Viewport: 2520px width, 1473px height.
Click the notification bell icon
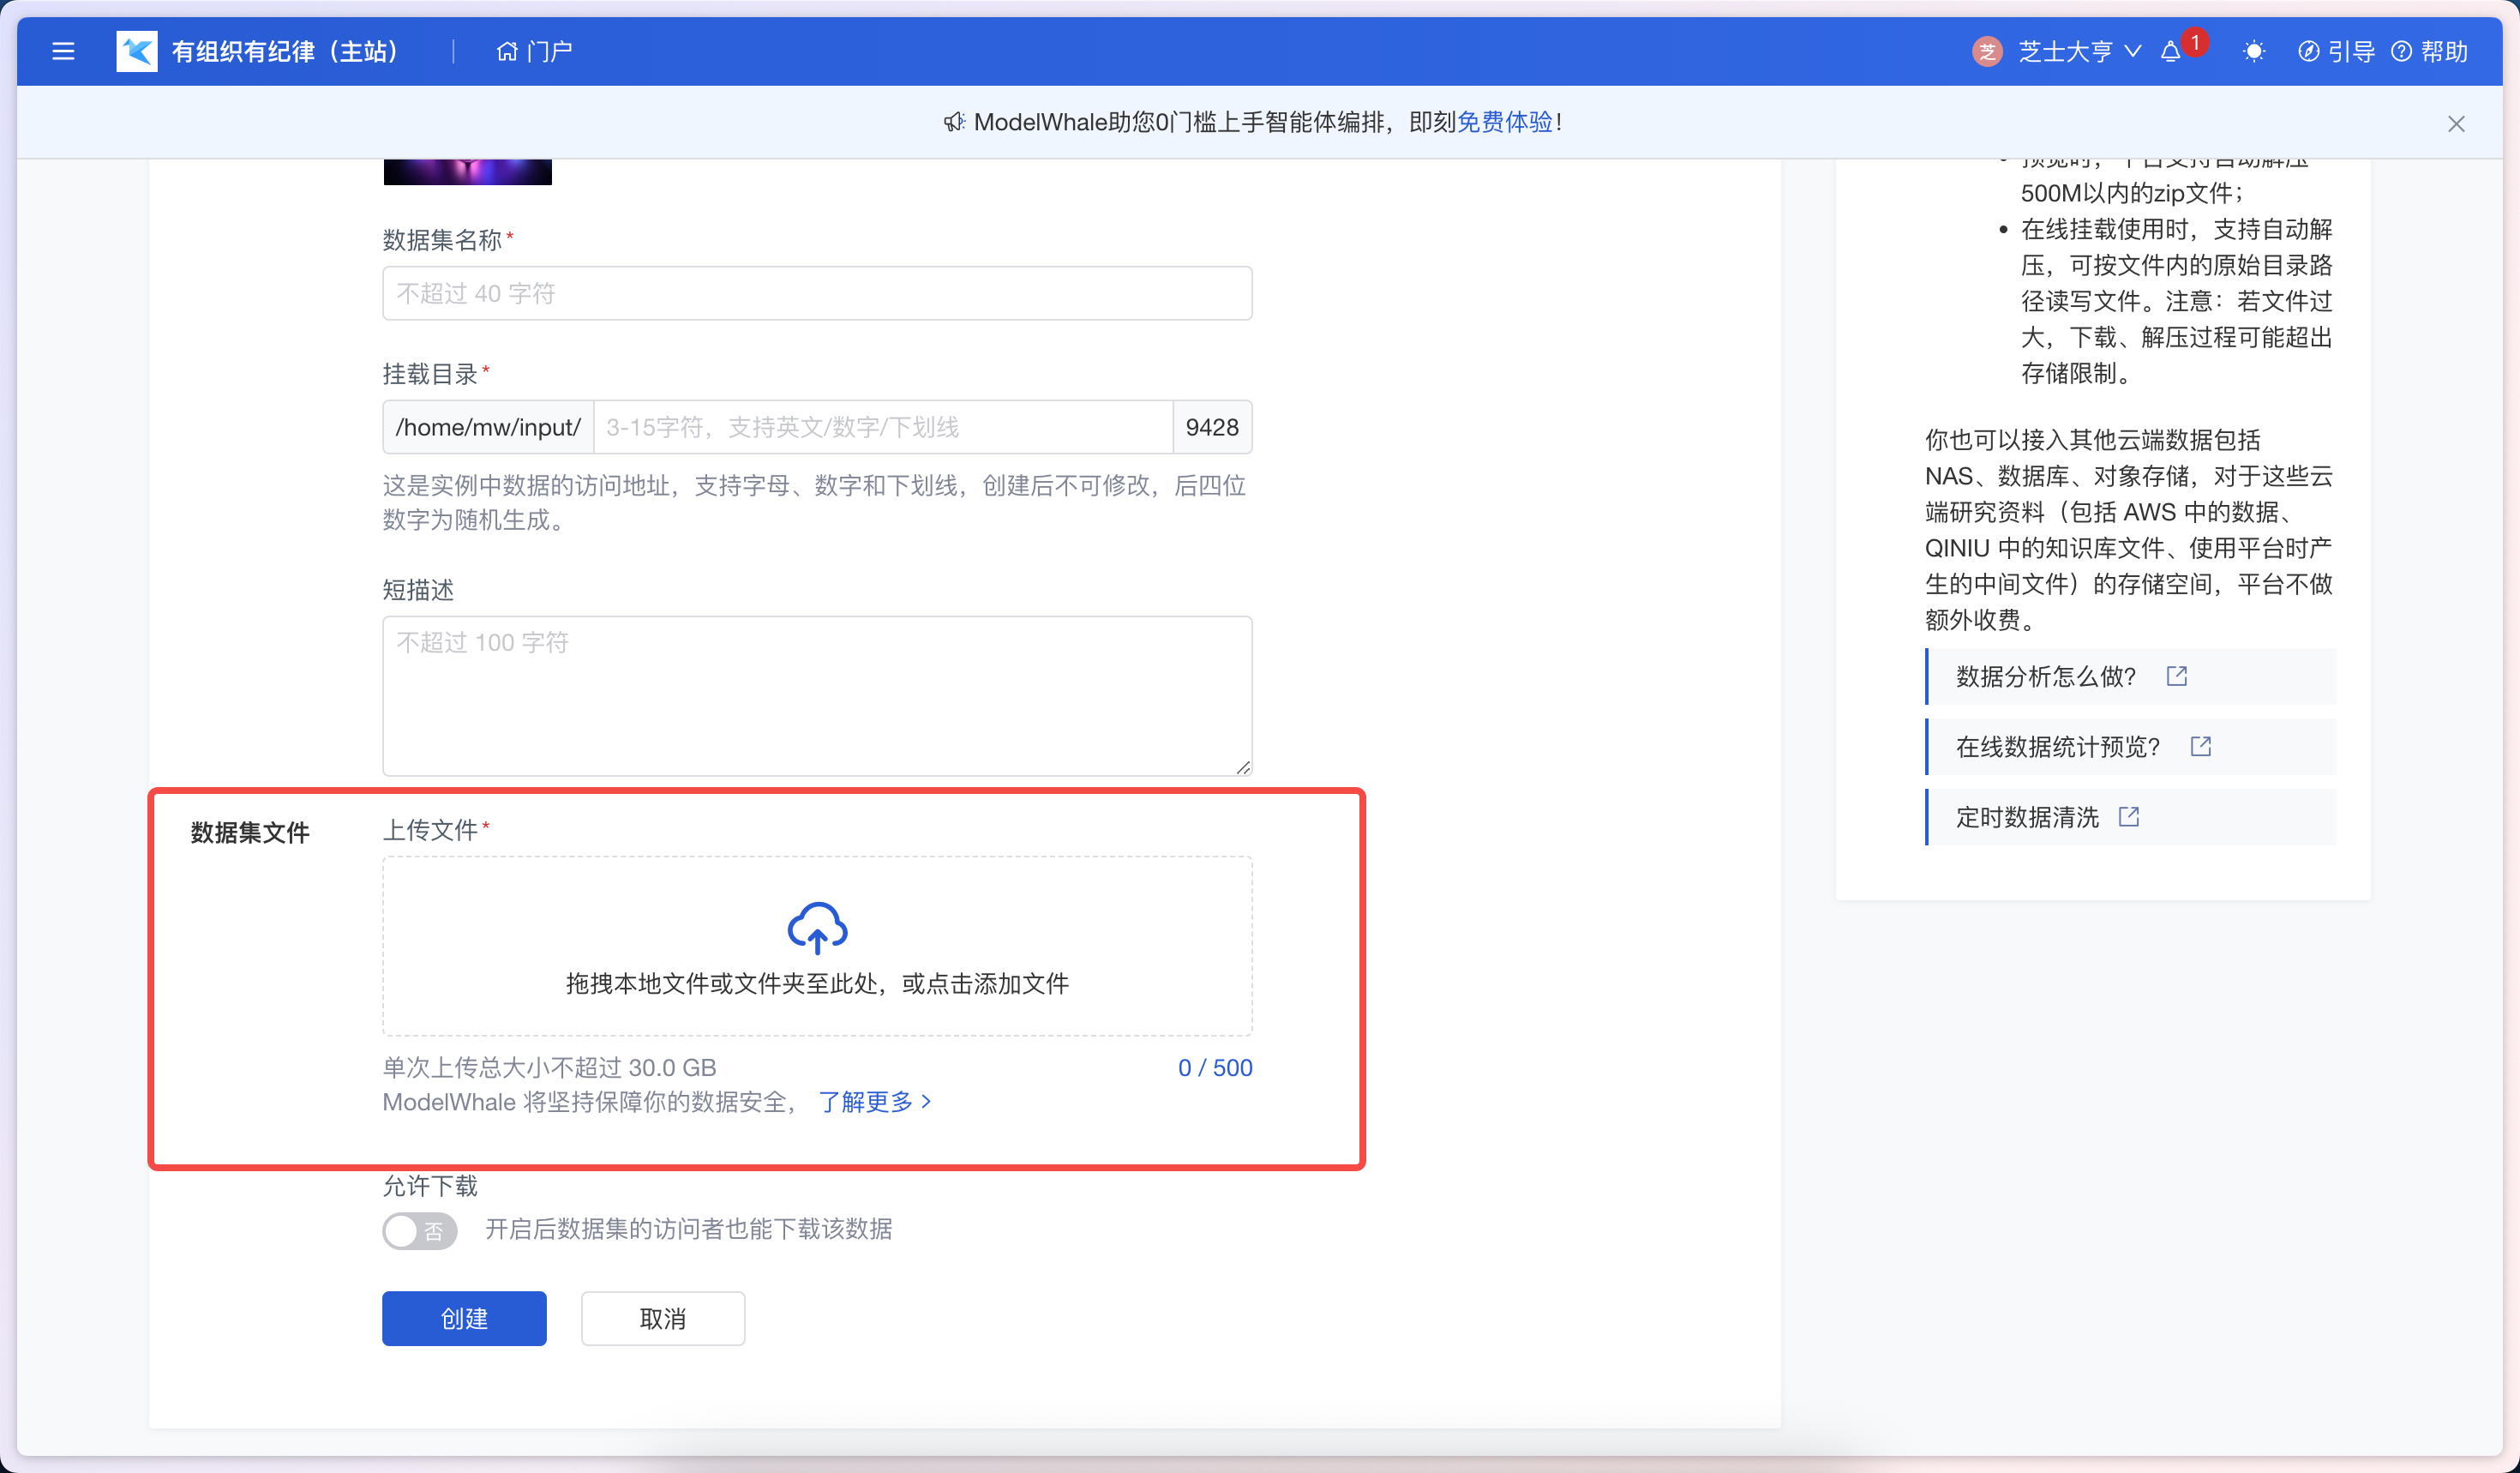click(x=2170, y=52)
